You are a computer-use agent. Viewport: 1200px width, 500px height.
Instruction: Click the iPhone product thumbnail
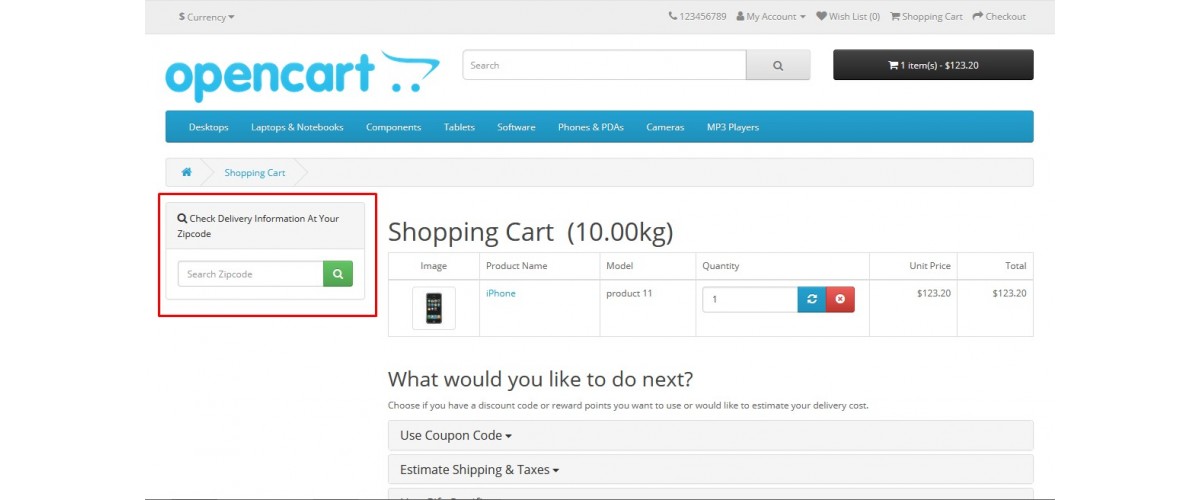tap(434, 308)
